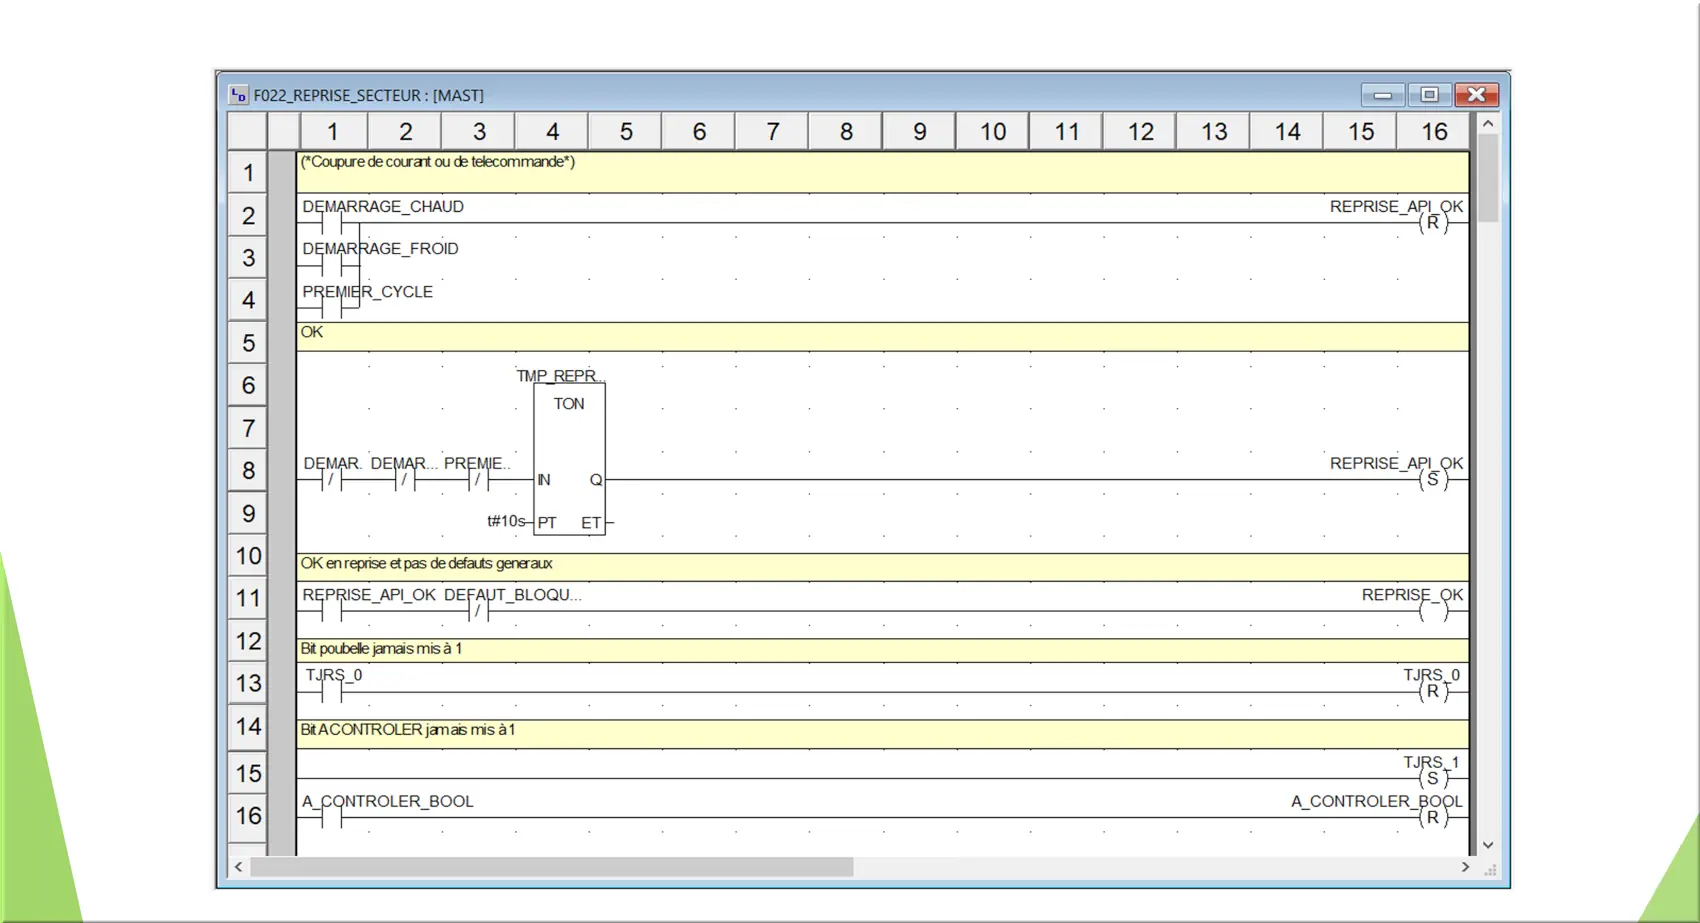This screenshot has height=923, width=1700.
Task: Select row header 15
Action: [247, 773]
